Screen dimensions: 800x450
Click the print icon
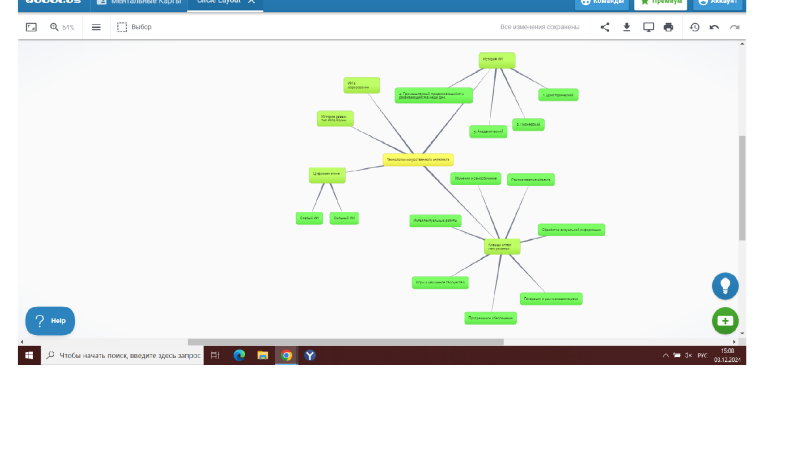[x=668, y=27]
